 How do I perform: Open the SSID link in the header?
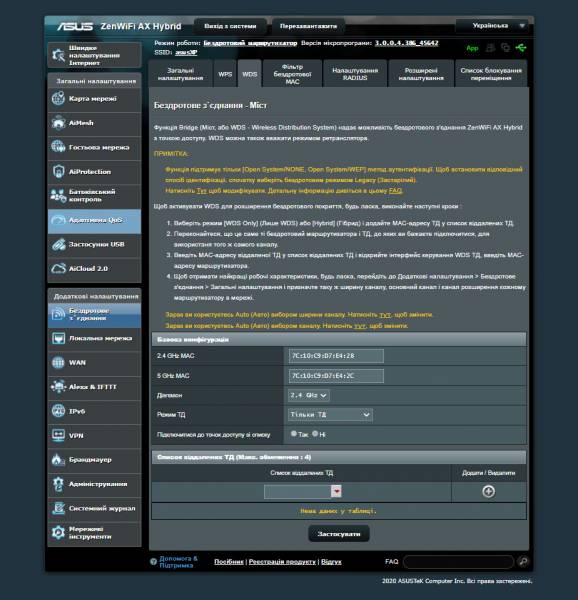(186, 52)
